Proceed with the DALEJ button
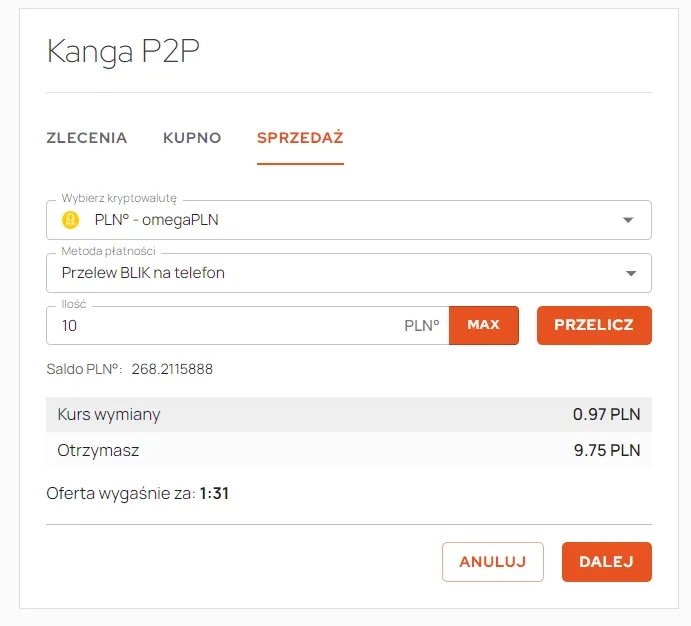Image resolution: width=691 pixels, height=626 pixels. click(x=606, y=562)
